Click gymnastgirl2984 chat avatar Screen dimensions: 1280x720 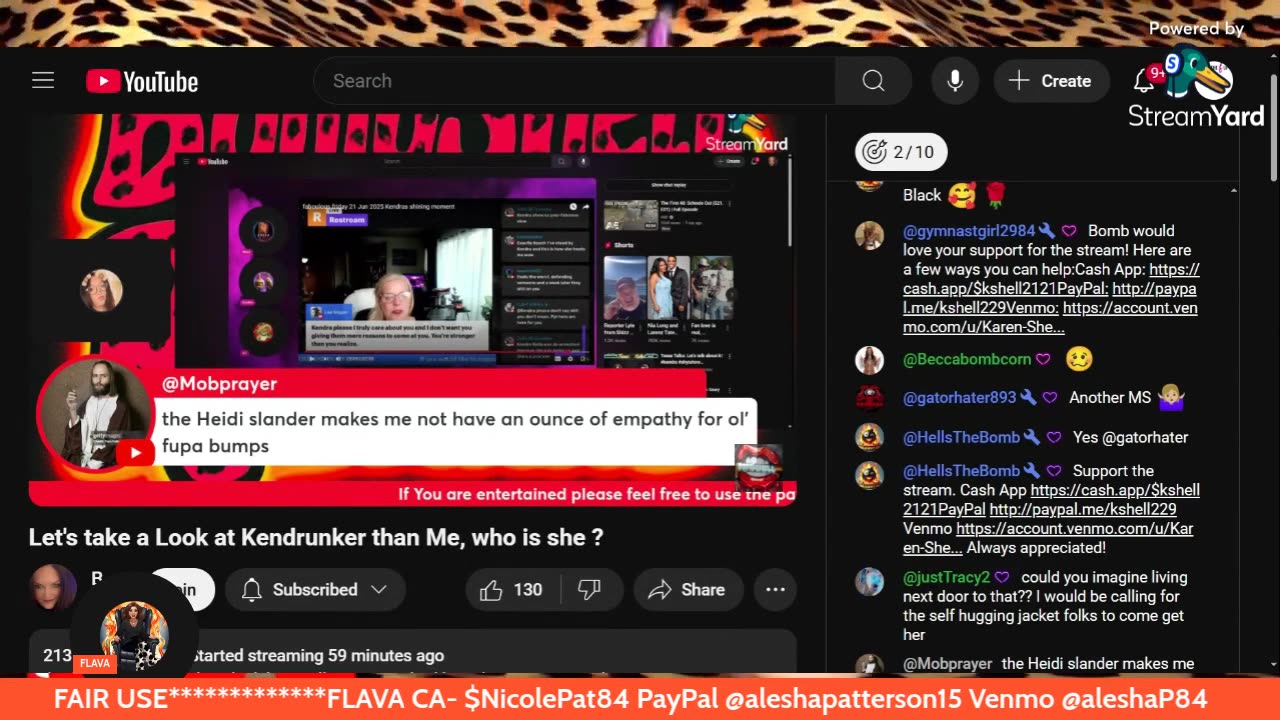click(869, 235)
